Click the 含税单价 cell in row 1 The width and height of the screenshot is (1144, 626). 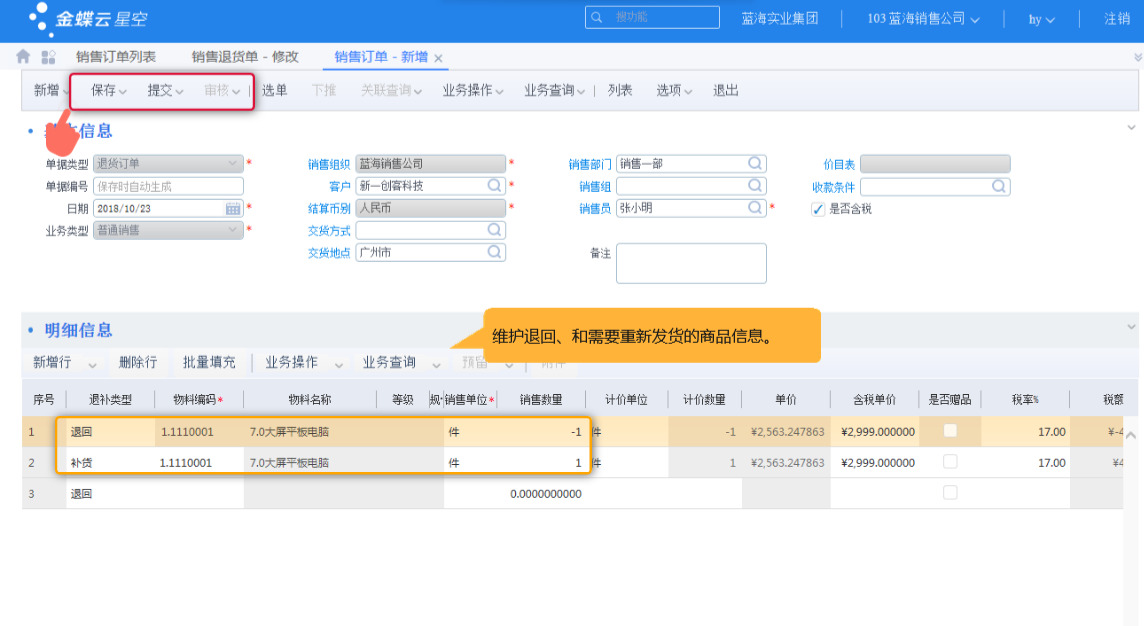coord(874,432)
